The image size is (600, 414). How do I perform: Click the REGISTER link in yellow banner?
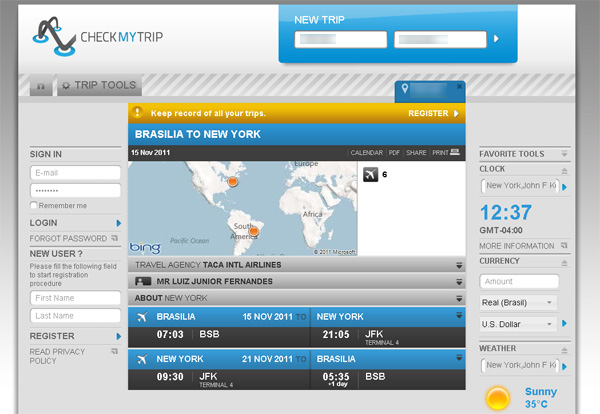click(x=433, y=113)
